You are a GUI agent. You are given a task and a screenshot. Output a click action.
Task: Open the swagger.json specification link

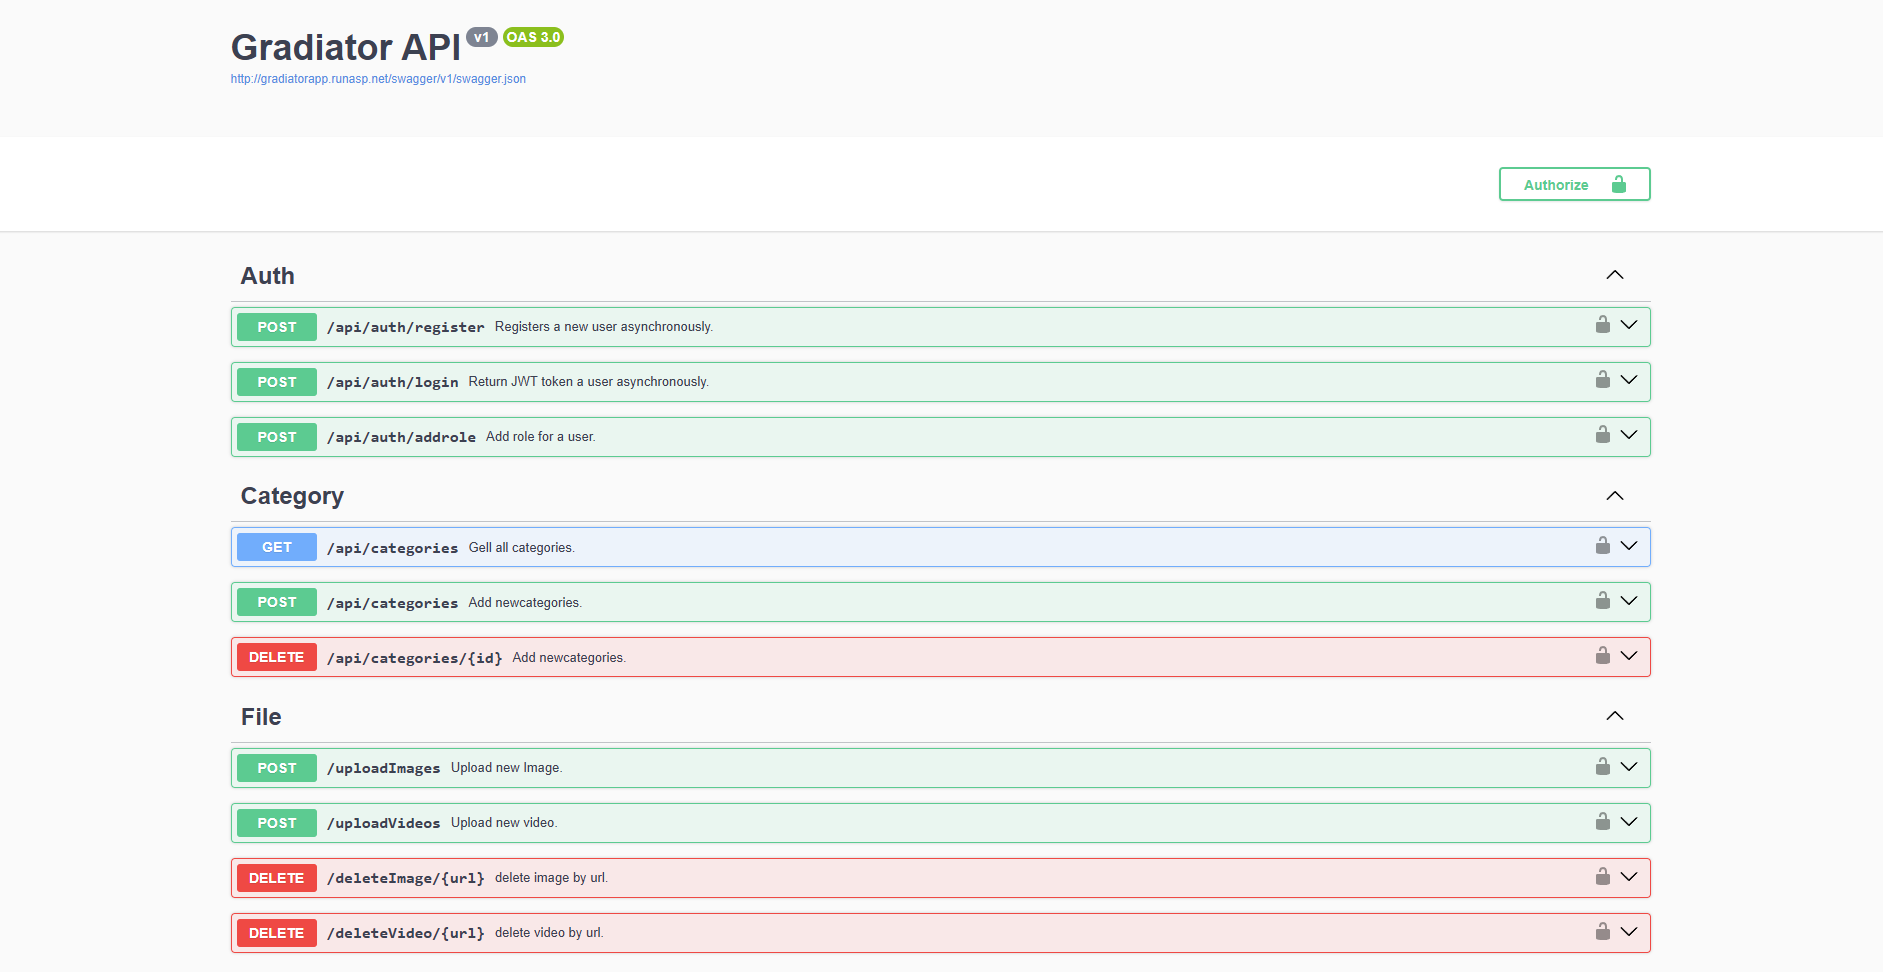click(378, 78)
